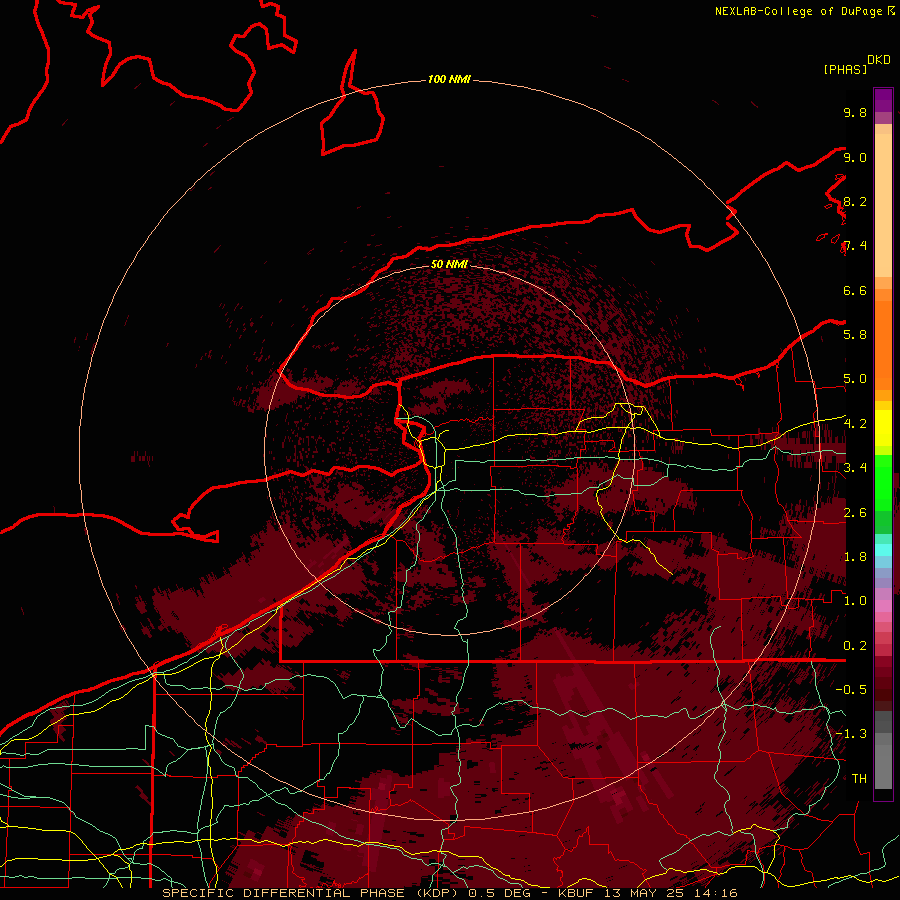Click the 50 NMI range ring label
The height and width of the screenshot is (900, 900).
pyautogui.click(x=449, y=264)
